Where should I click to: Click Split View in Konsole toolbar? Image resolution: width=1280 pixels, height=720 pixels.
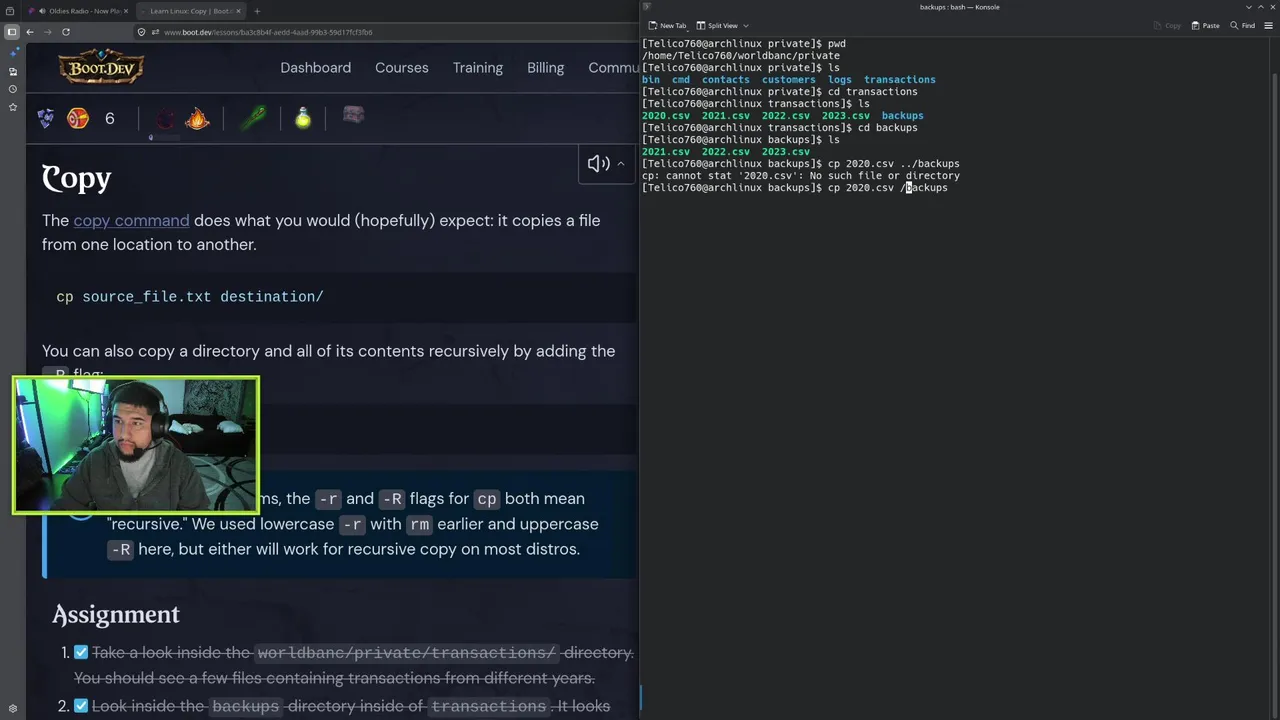[x=717, y=25]
